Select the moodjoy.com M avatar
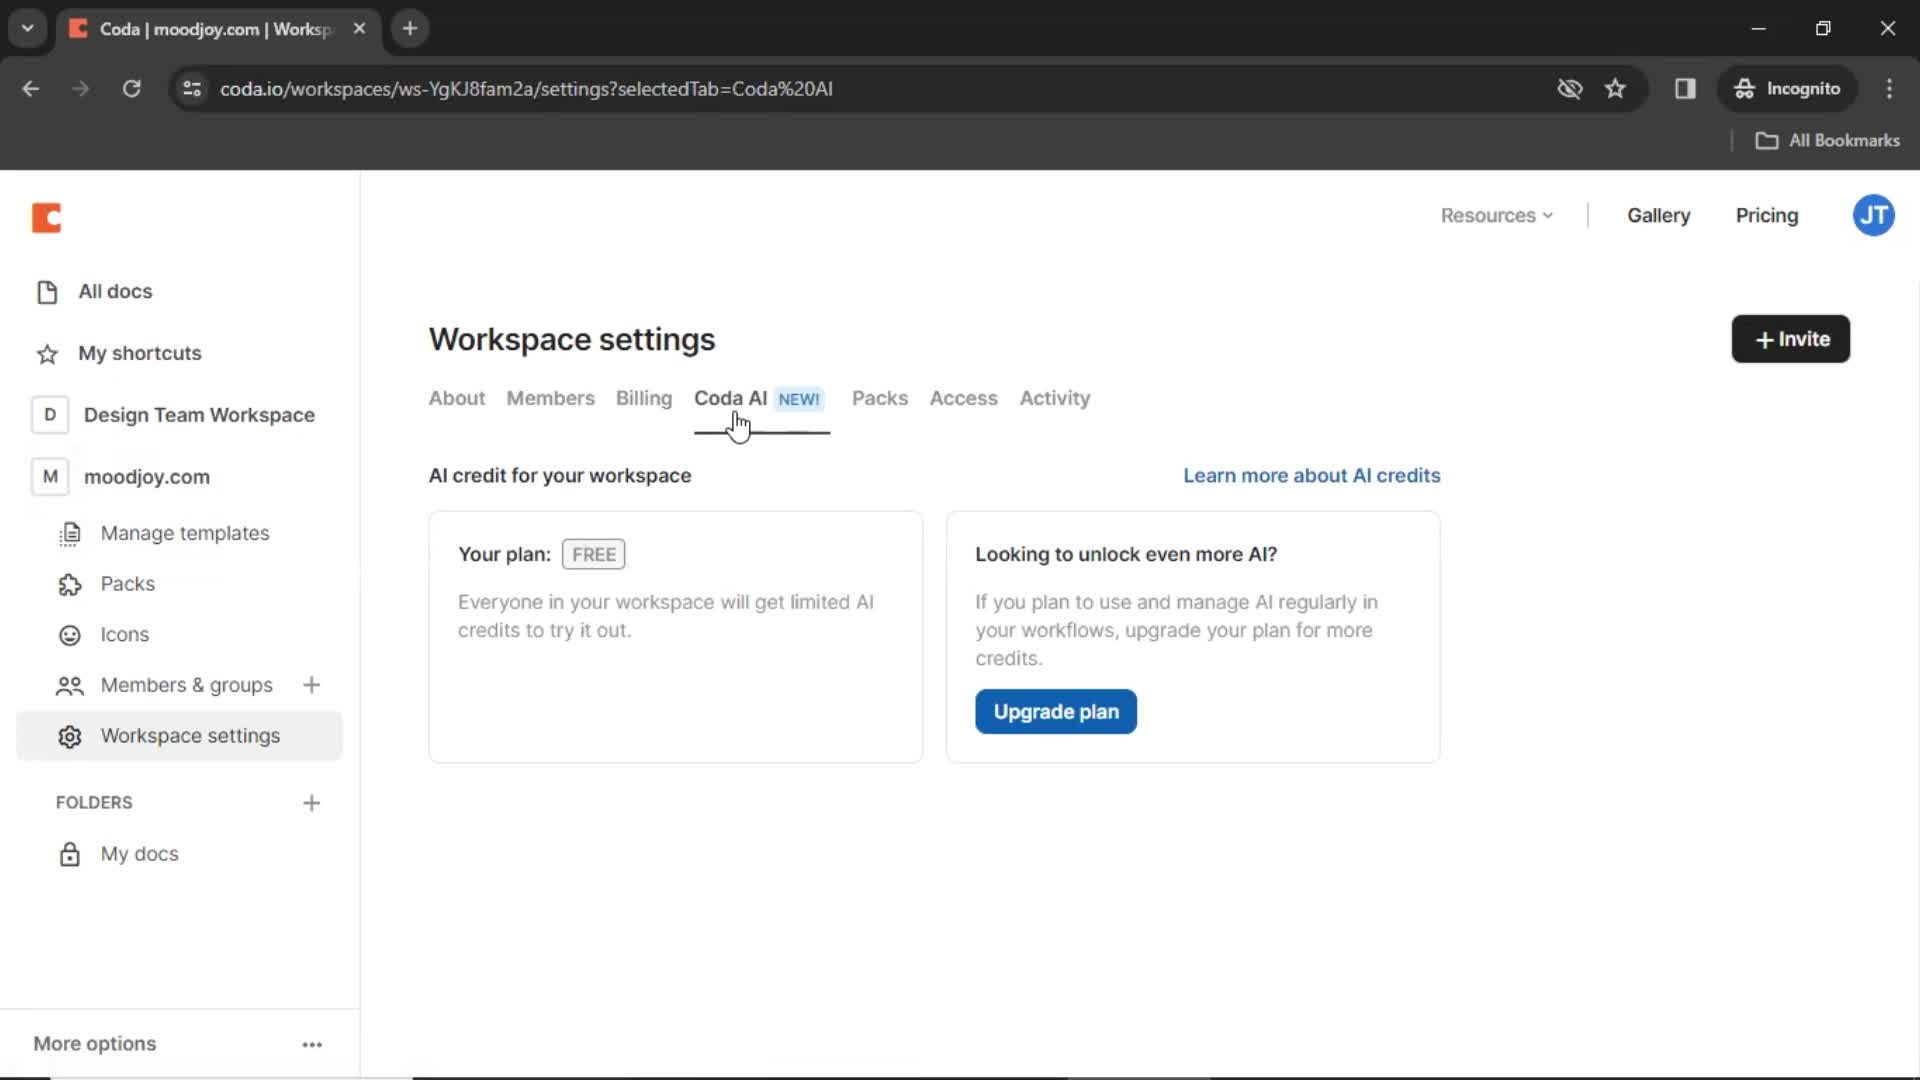1920x1080 pixels. 50,477
